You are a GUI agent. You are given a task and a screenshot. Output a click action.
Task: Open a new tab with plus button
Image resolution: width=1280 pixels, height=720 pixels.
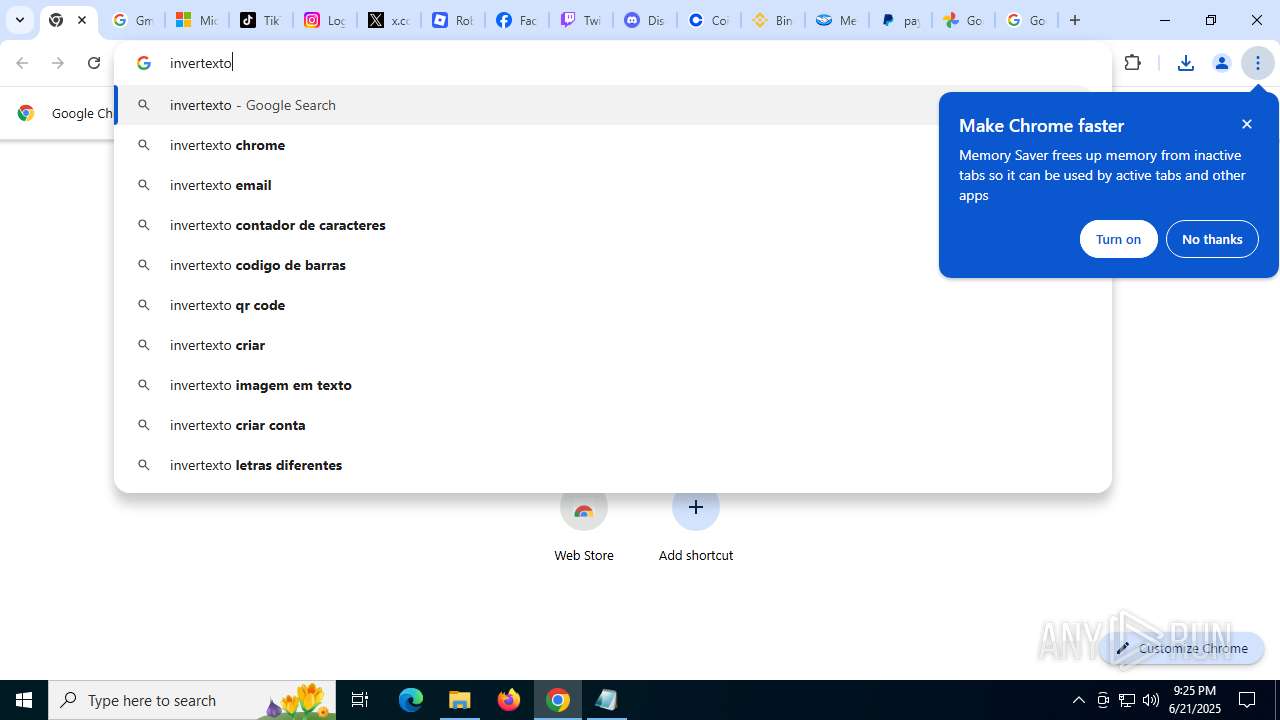pos(1075,20)
